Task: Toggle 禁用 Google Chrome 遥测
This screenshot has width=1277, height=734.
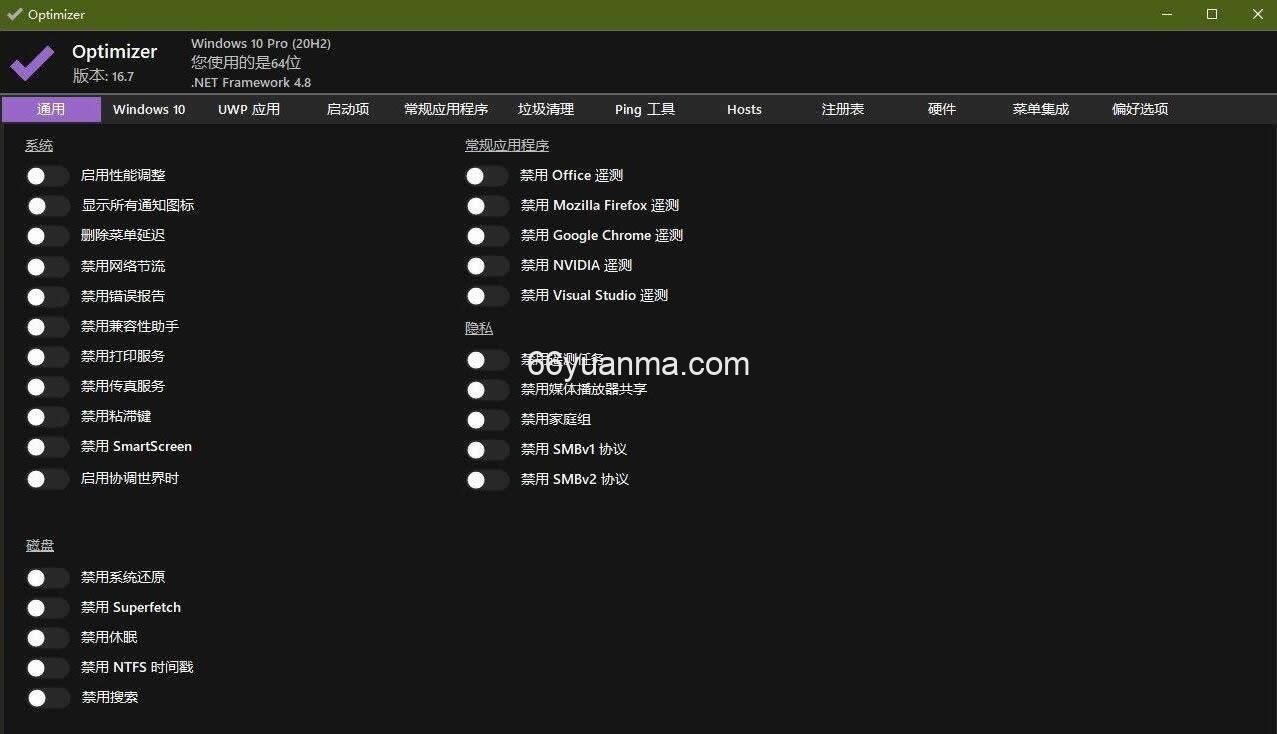Action: pyautogui.click(x=486, y=235)
